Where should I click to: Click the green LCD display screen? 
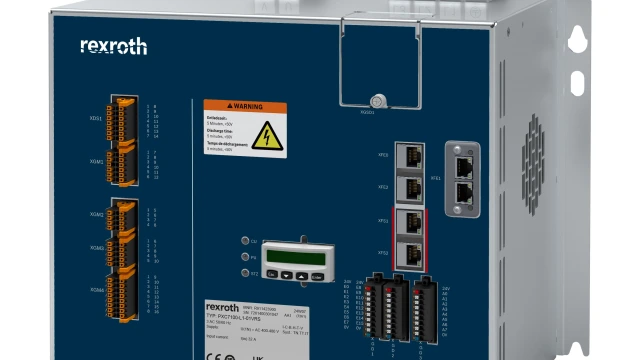click(296, 257)
